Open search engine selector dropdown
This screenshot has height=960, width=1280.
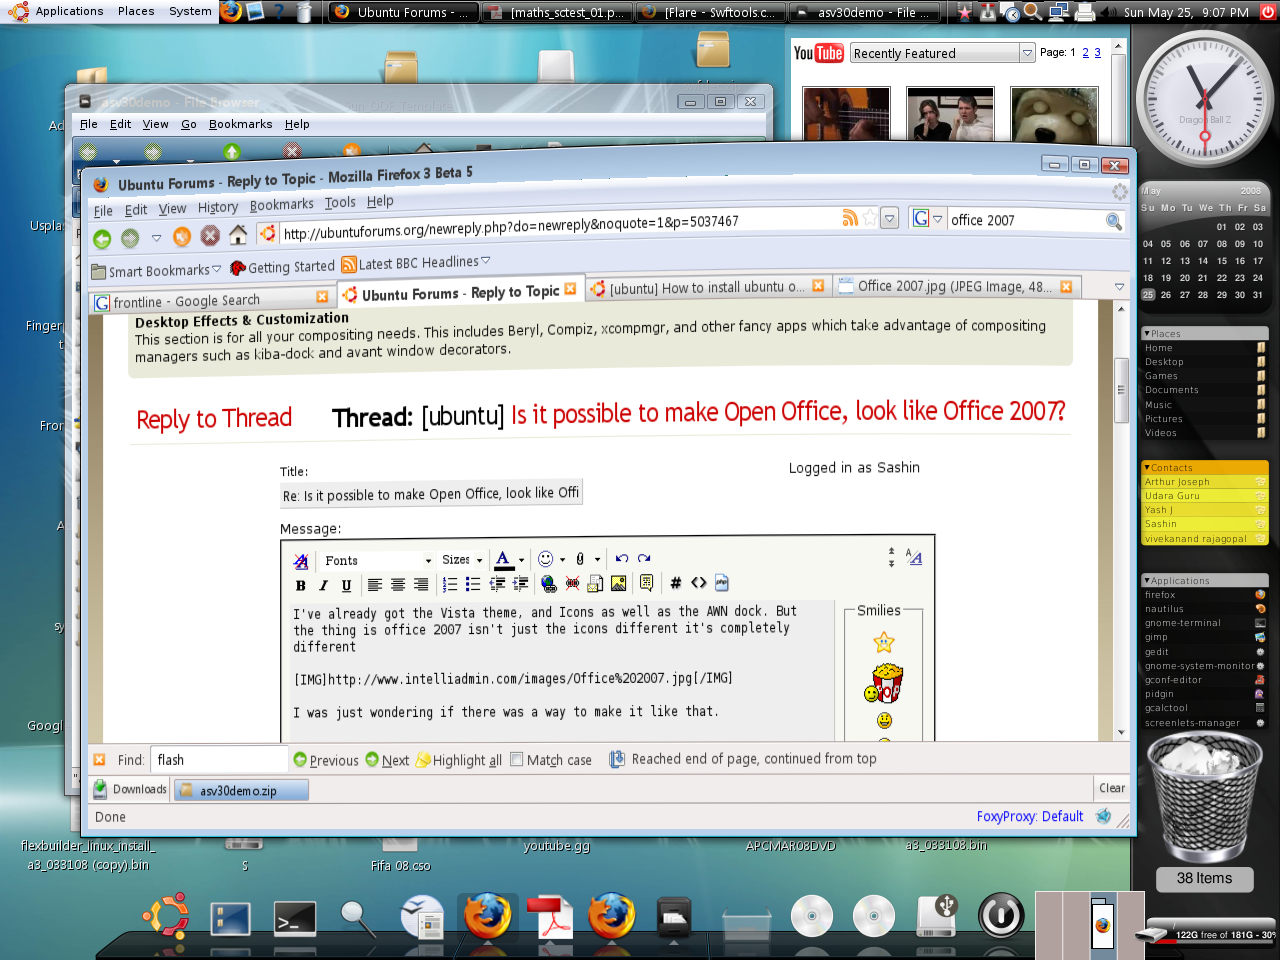926,217
